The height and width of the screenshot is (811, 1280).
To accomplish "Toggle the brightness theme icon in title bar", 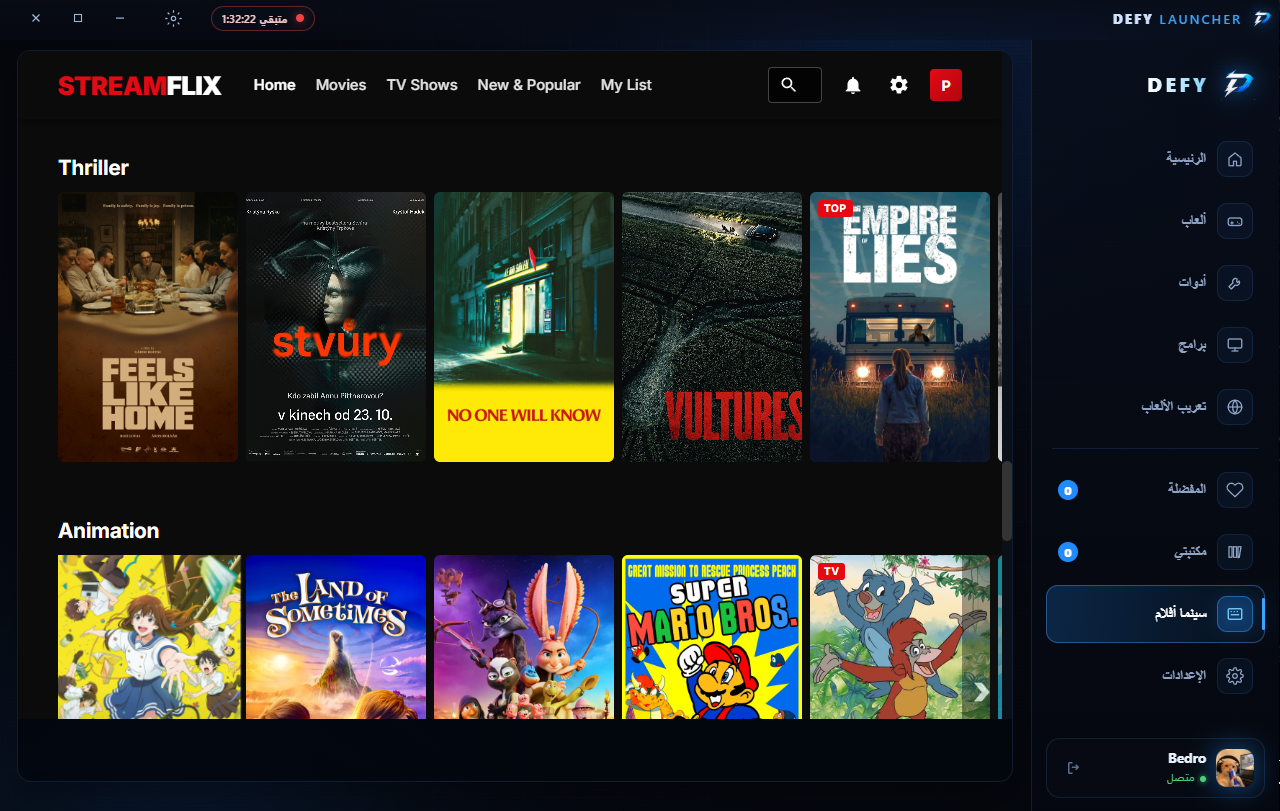I will (173, 19).
